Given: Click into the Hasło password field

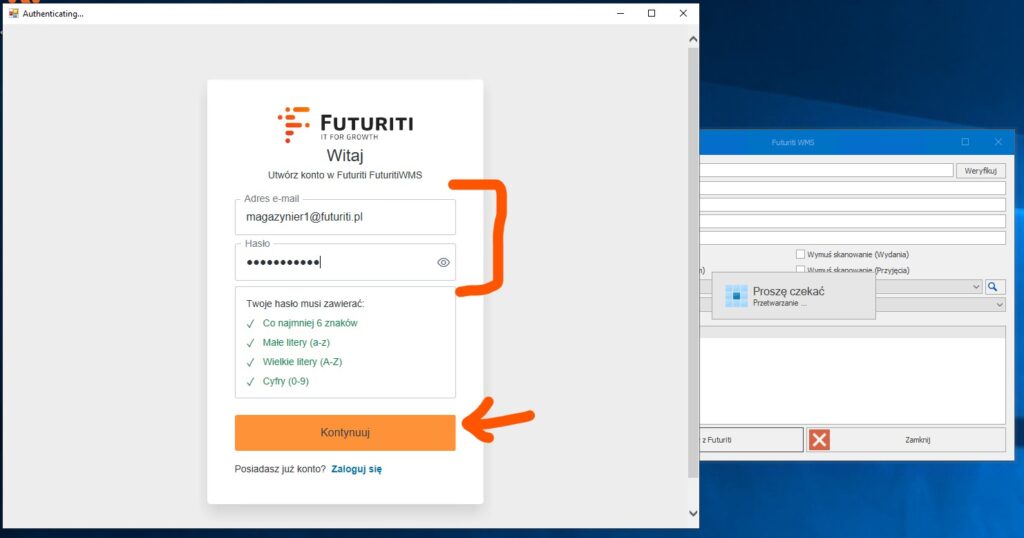Looking at the screenshot, I should 335,263.
